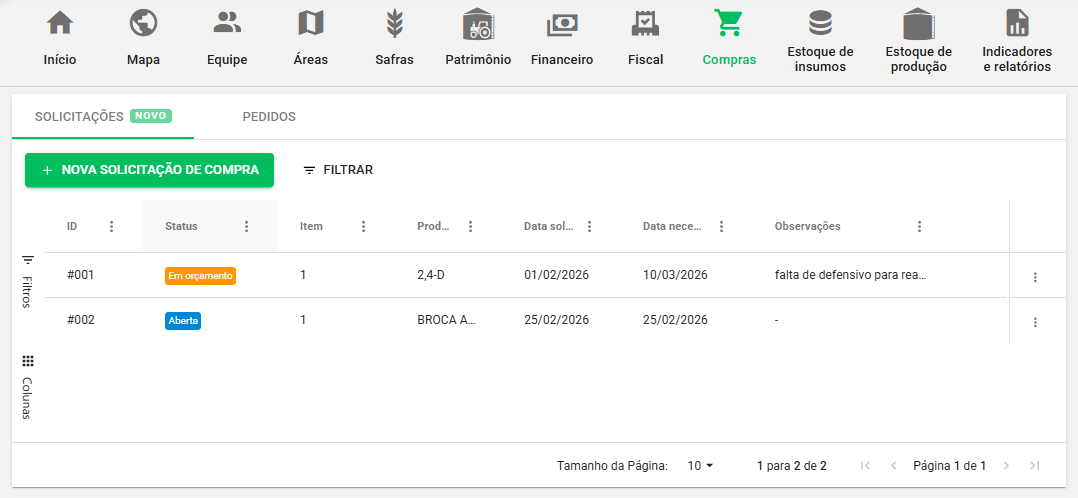Open Safras wheat icon
The image size is (1078, 498).
395,23
